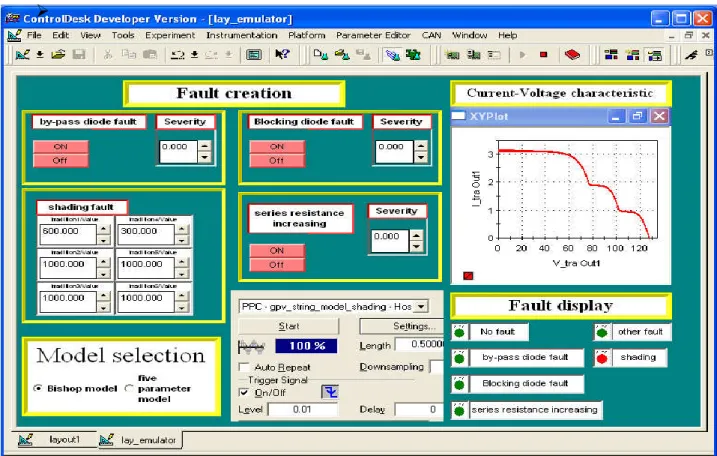Decrease Blocking diode Severity with down arrow
This screenshot has width=717, height=456.
421,157
